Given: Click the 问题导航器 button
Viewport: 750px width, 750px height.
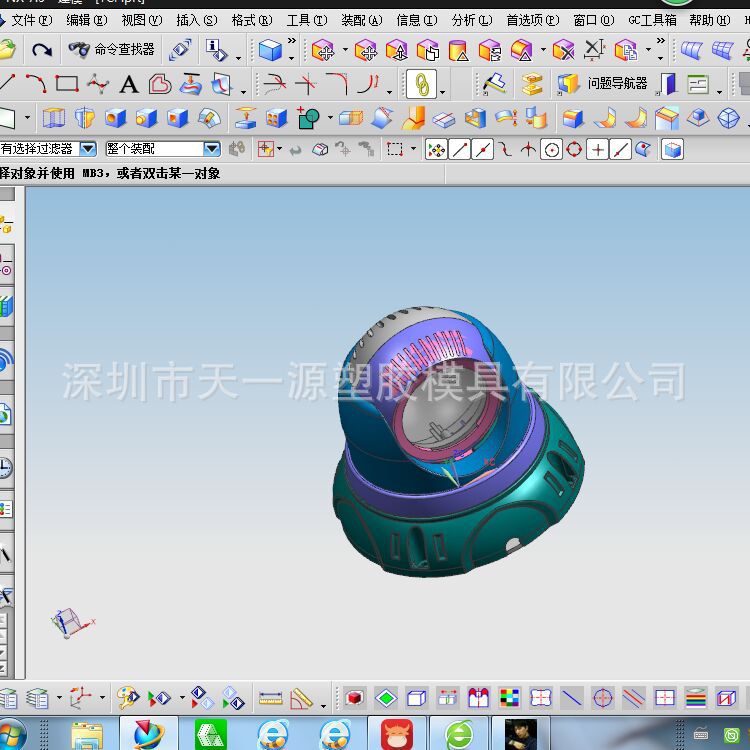Looking at the screenshot, I should tap(603, 84).
